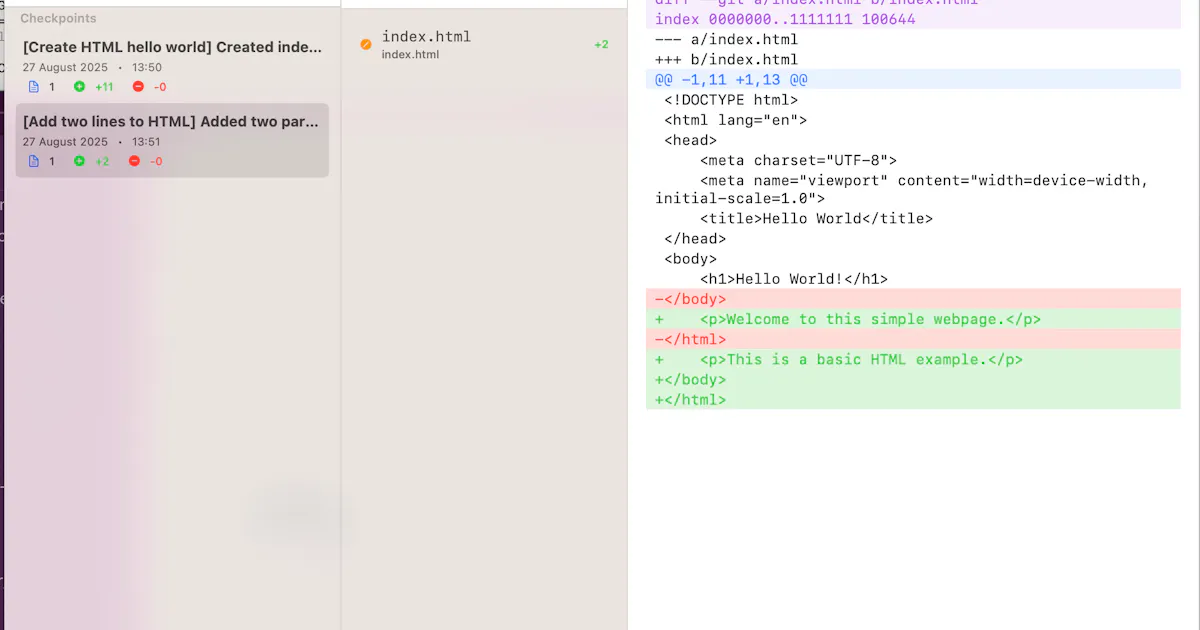Viewport: 1200px width, 630px height.
Task: Click the small index.html path subtitle
Action: pyautogui.click(x=410, y=55)
